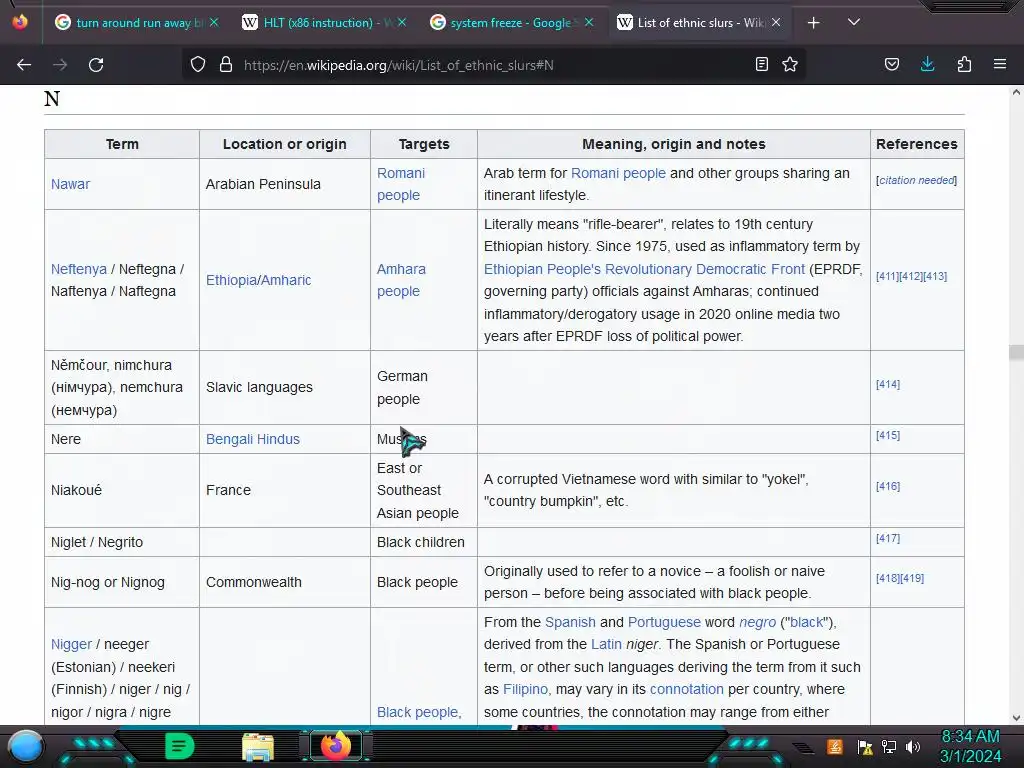The width and height of the screenshot is (1024, 768).
Task: Open the Neftenya link
Action: click(78, 269)
